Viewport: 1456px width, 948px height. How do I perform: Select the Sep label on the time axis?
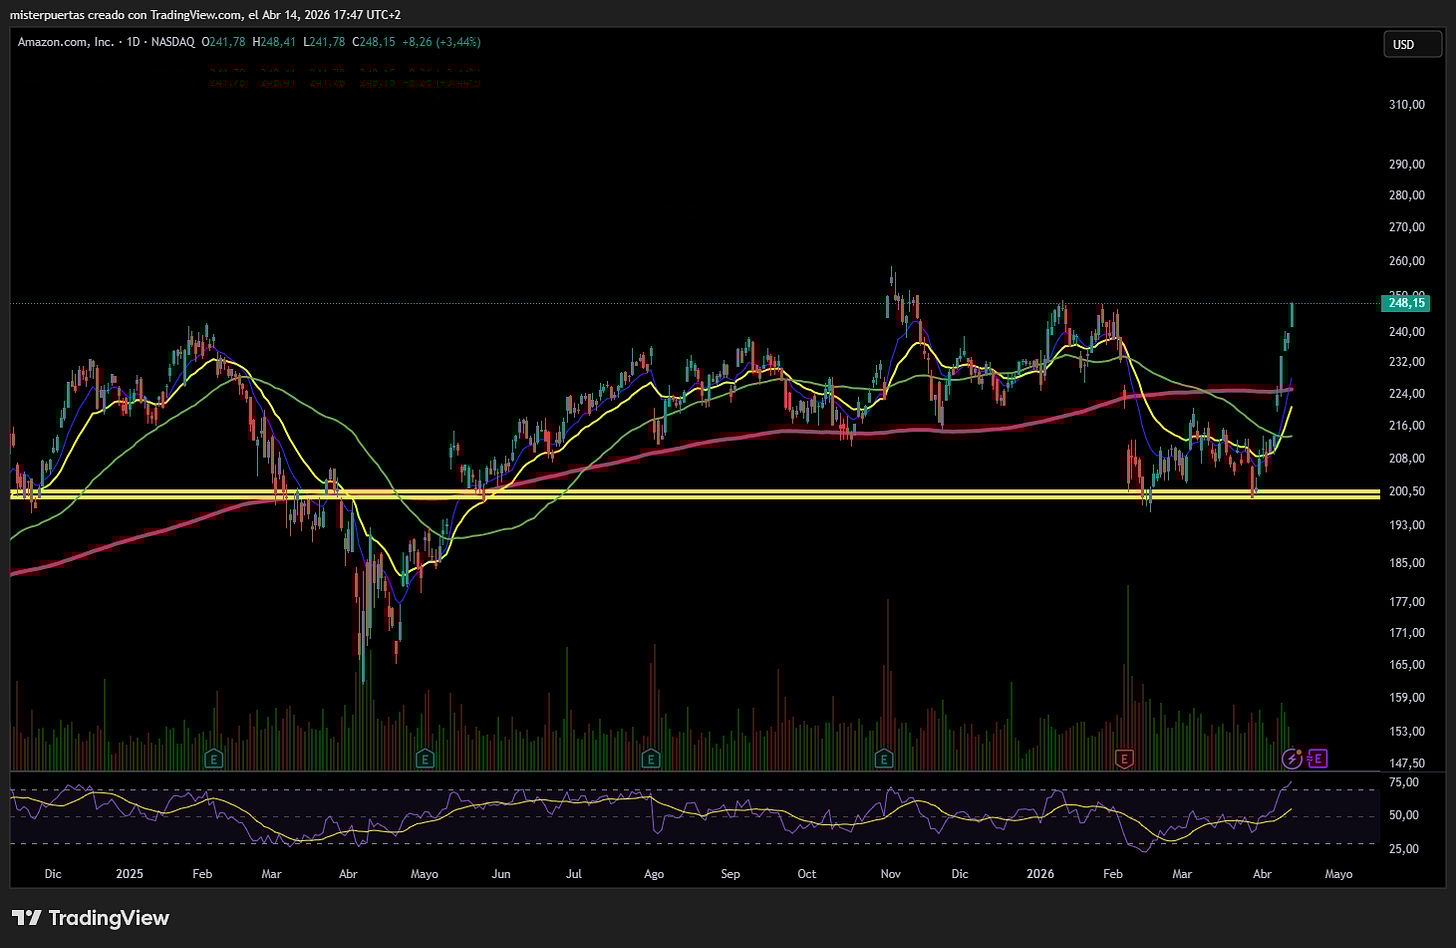[x=731, y=875]
